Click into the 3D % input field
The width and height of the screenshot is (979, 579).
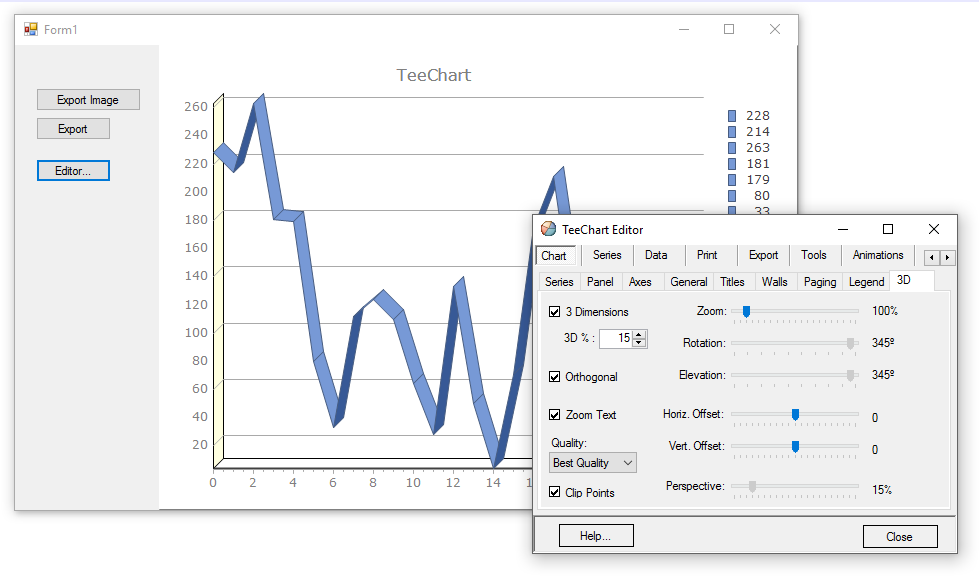(616, 339)
